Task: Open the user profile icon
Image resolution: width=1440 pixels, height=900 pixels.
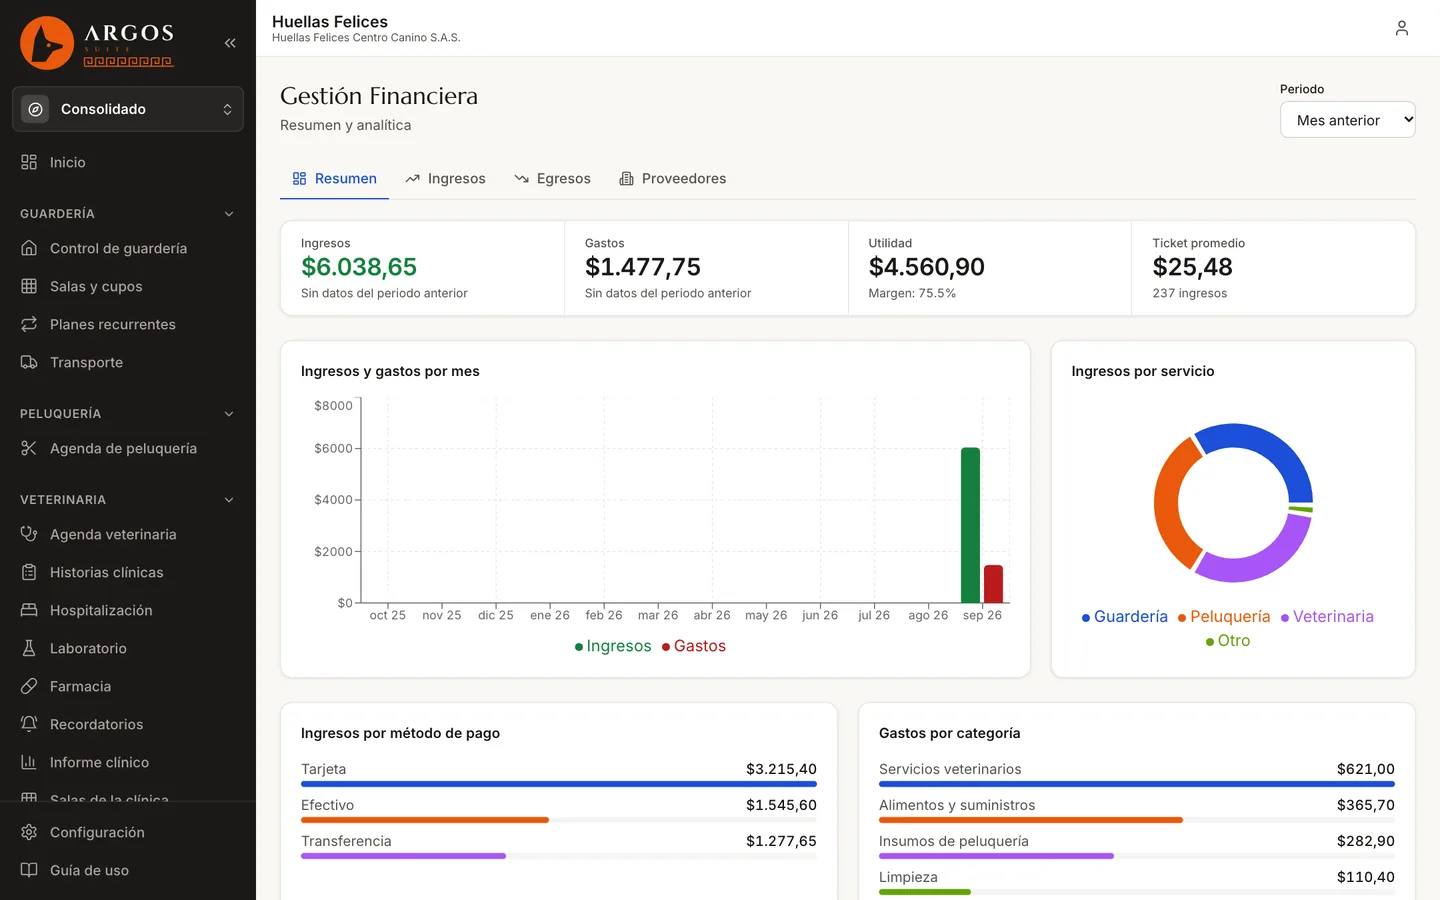Action: 1402,28
